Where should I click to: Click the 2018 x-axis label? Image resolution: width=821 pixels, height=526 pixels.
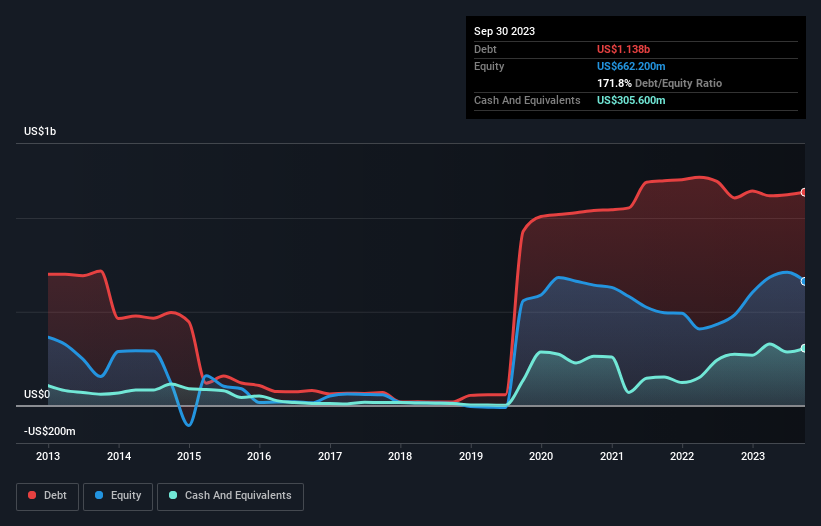point(400,456)
